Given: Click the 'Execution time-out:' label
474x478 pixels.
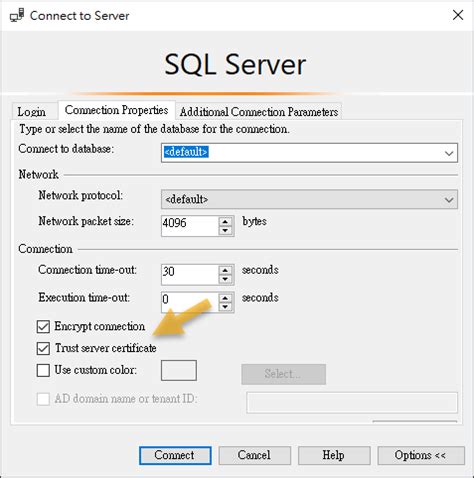Looking at the screenshot, I should click(x=84, y=297).
